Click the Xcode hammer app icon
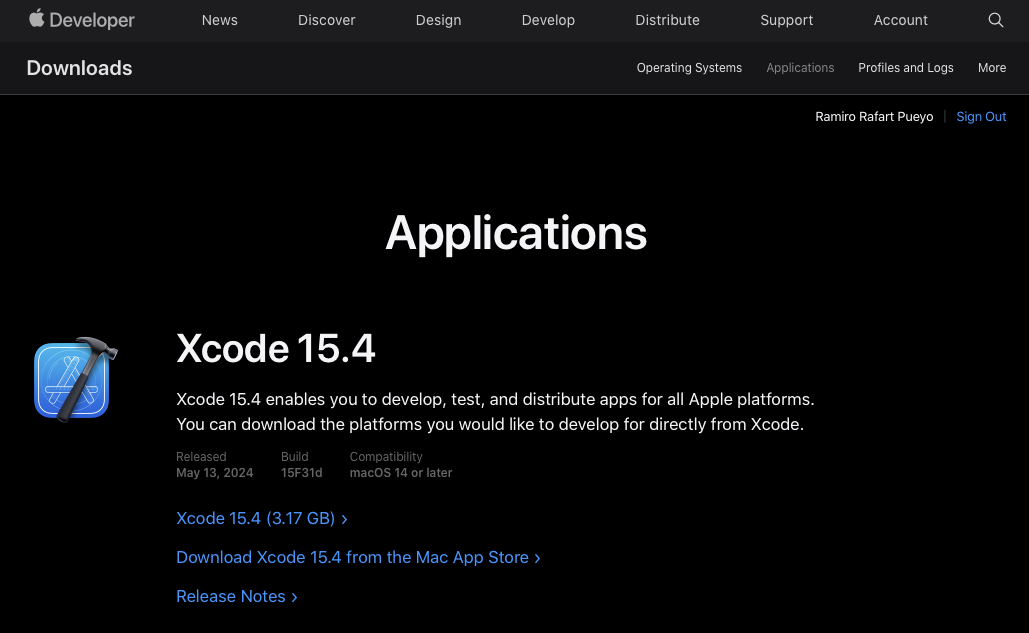This screenshot has width=1029, height=633. coord(75,378)
